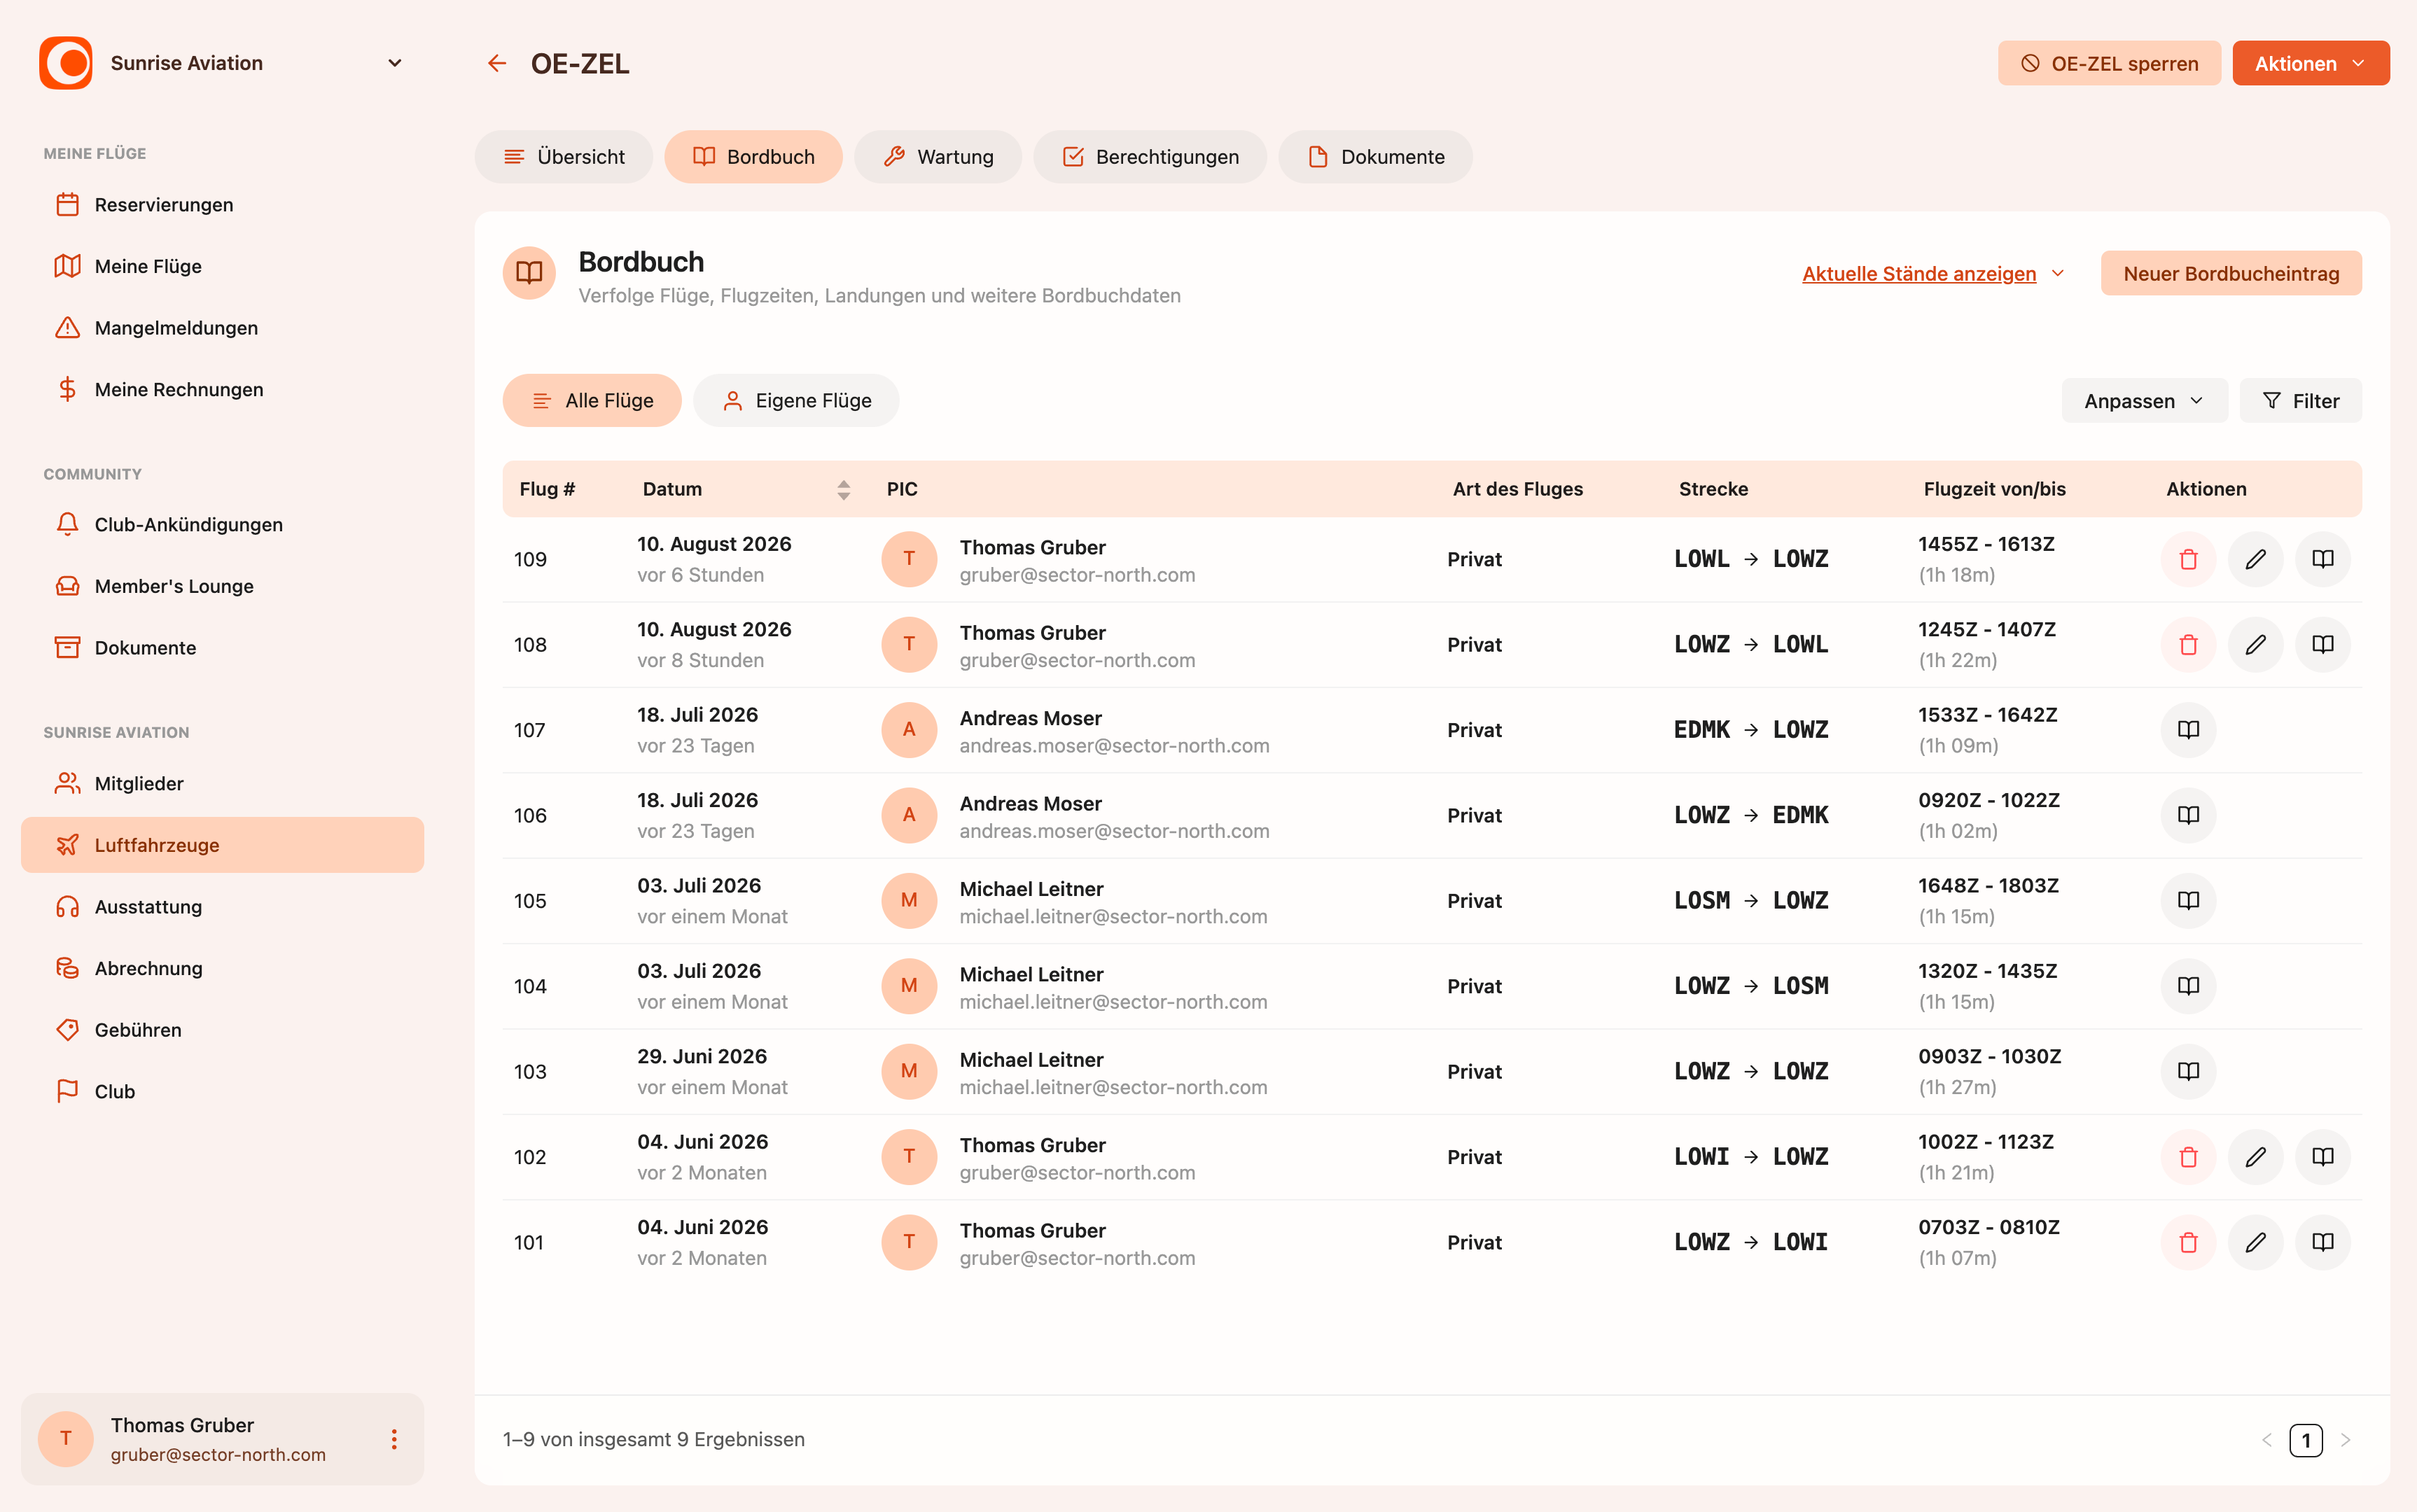
Task: Create a Neuer Bordbucheintrag
Action: point(2230,273)
